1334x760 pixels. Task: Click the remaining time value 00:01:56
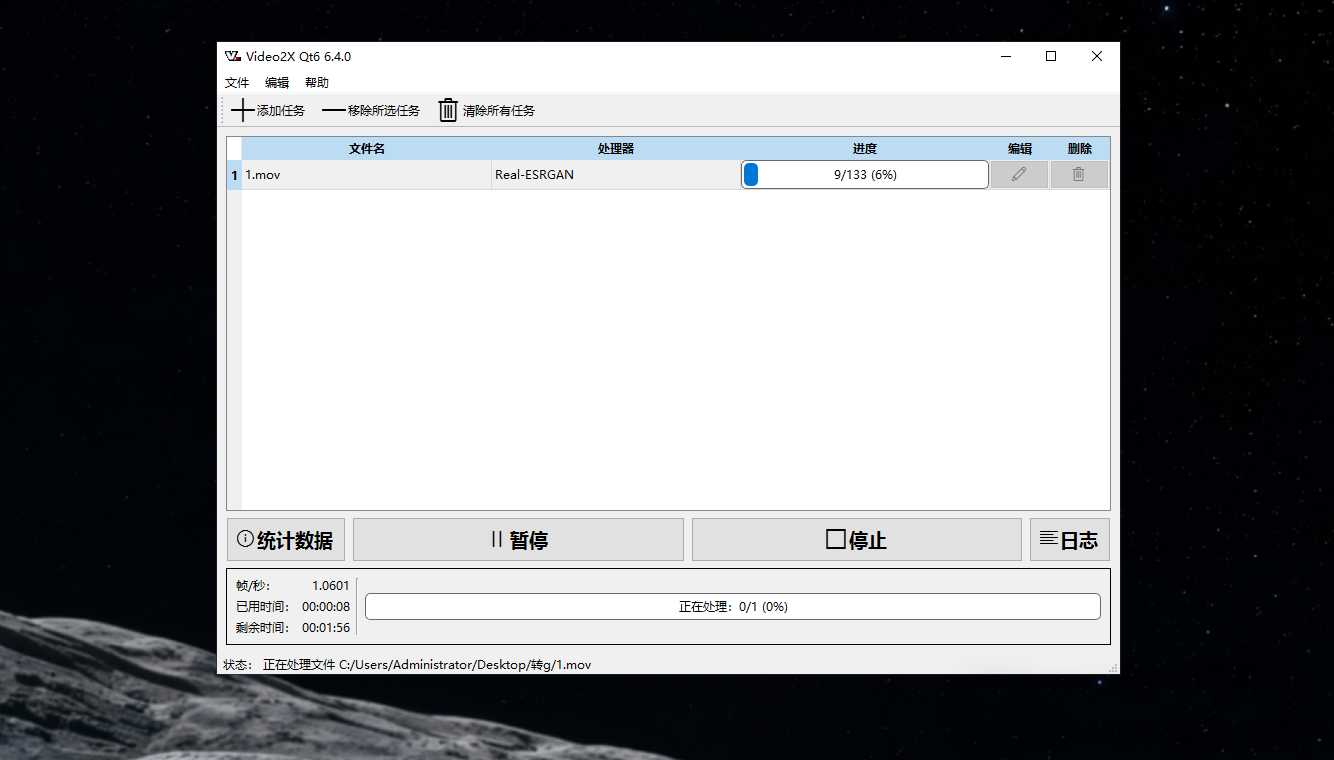(326, 628)
